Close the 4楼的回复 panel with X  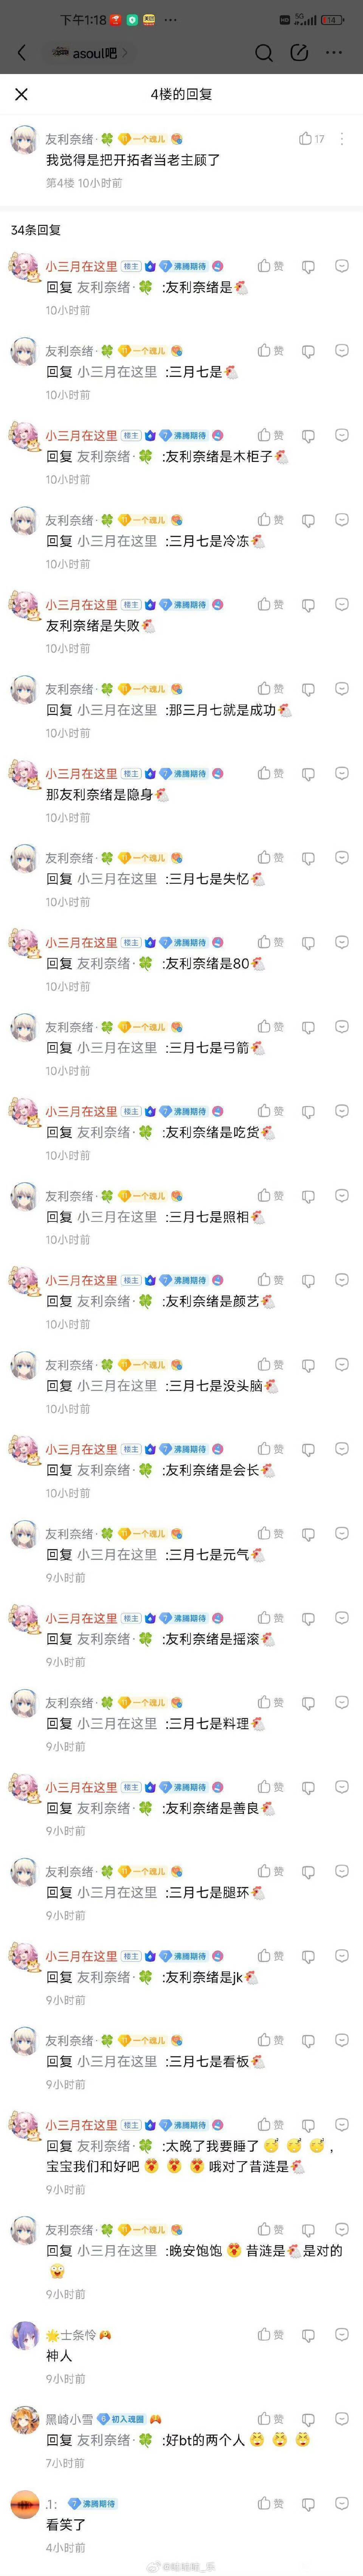coord(21,94)
